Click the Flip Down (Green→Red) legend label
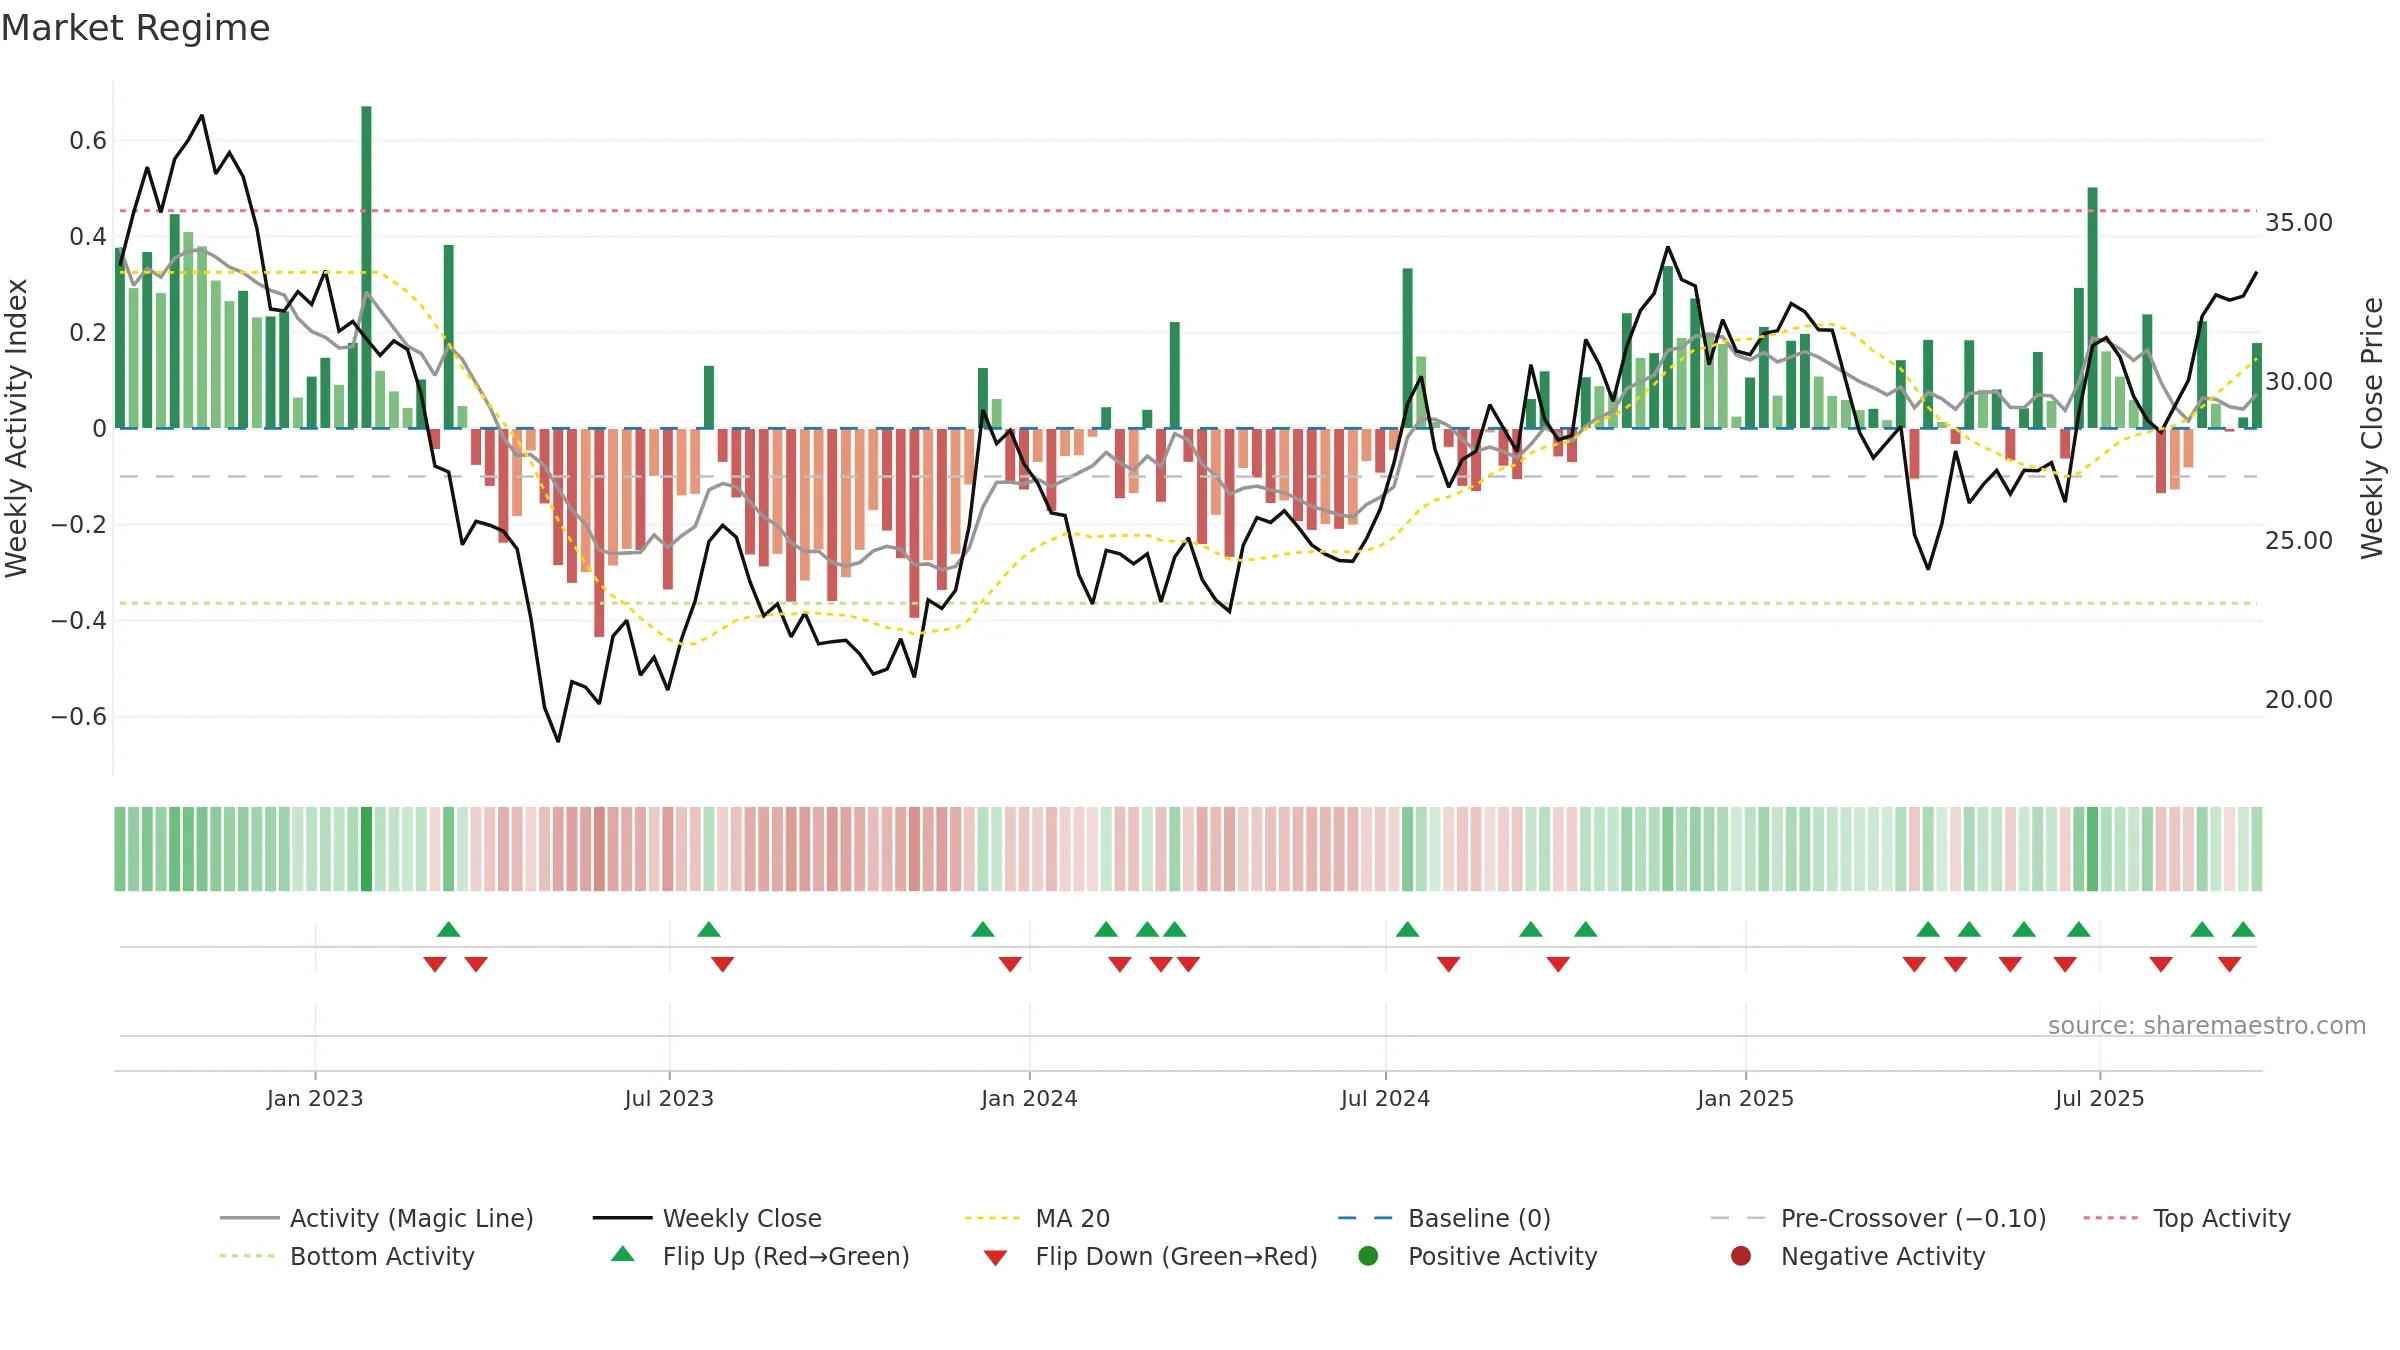This screenshot has width=2400, height=1350. [x=1177, y=1256]
